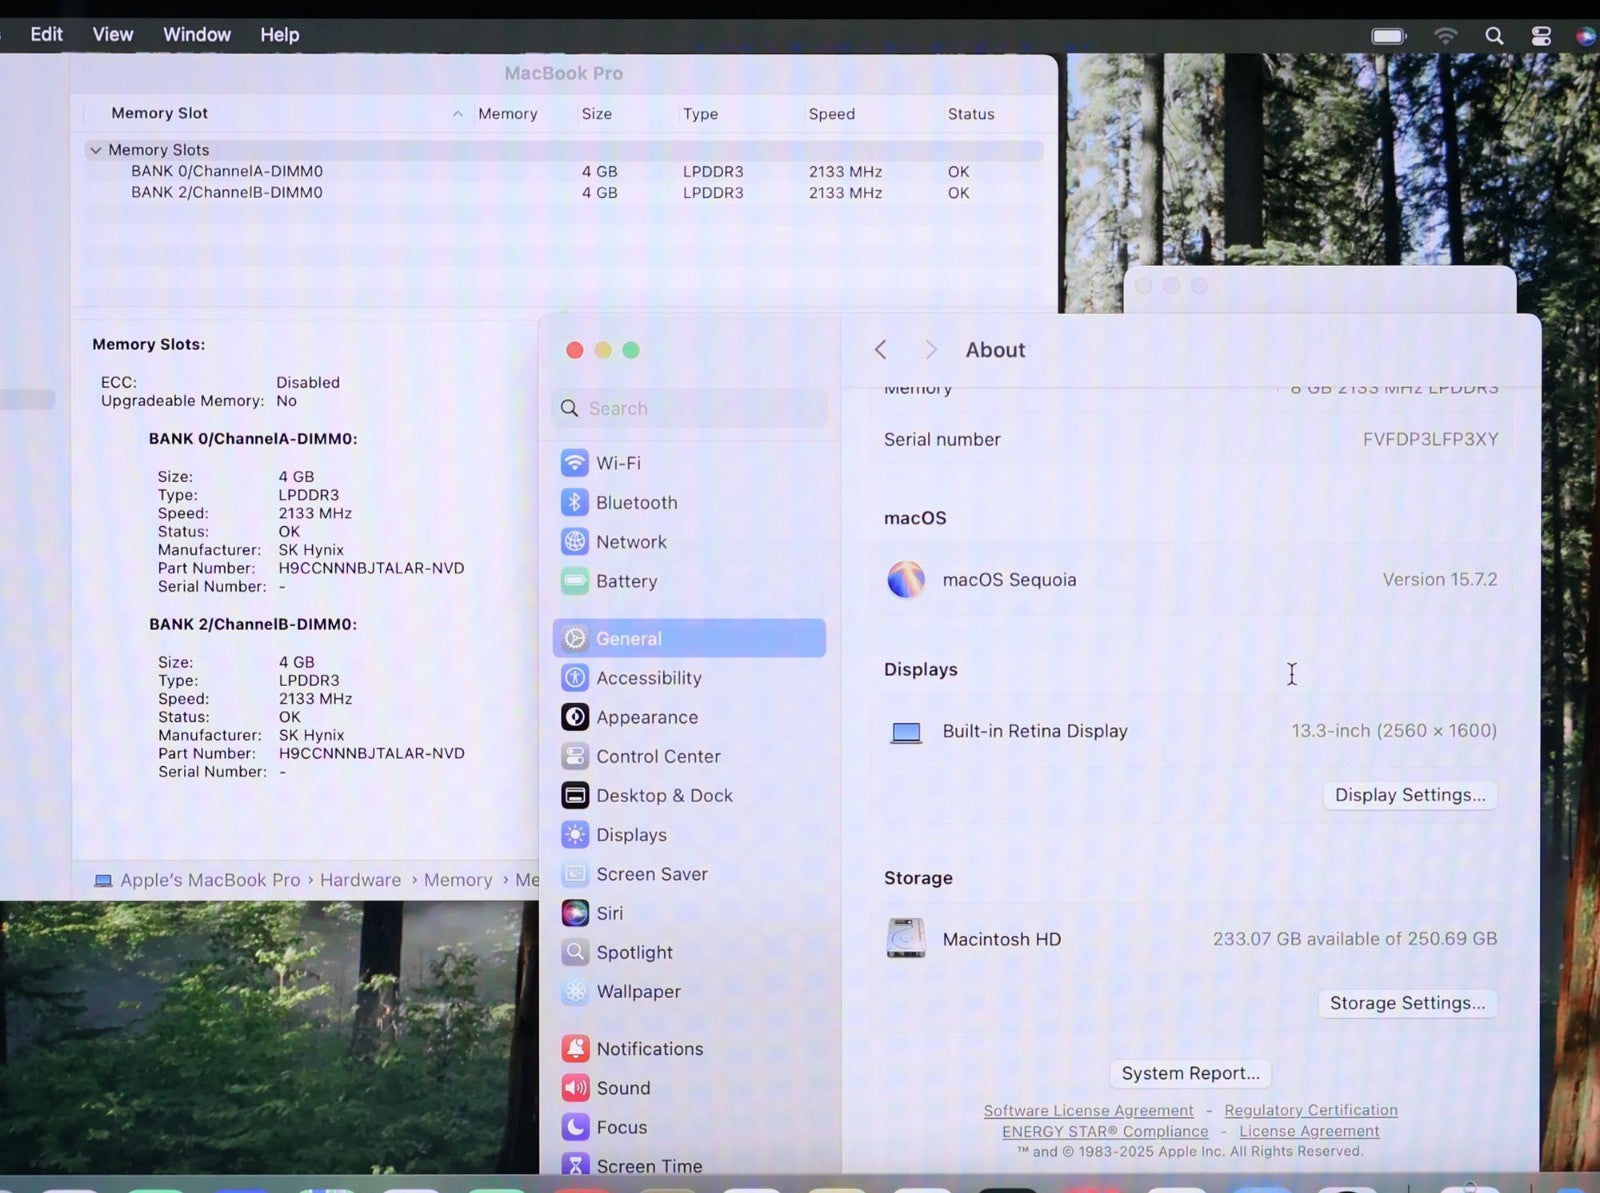Open Battery settings in sidebar
The width and height of the screenshot is (1600, 1193).
coord(626,581)
